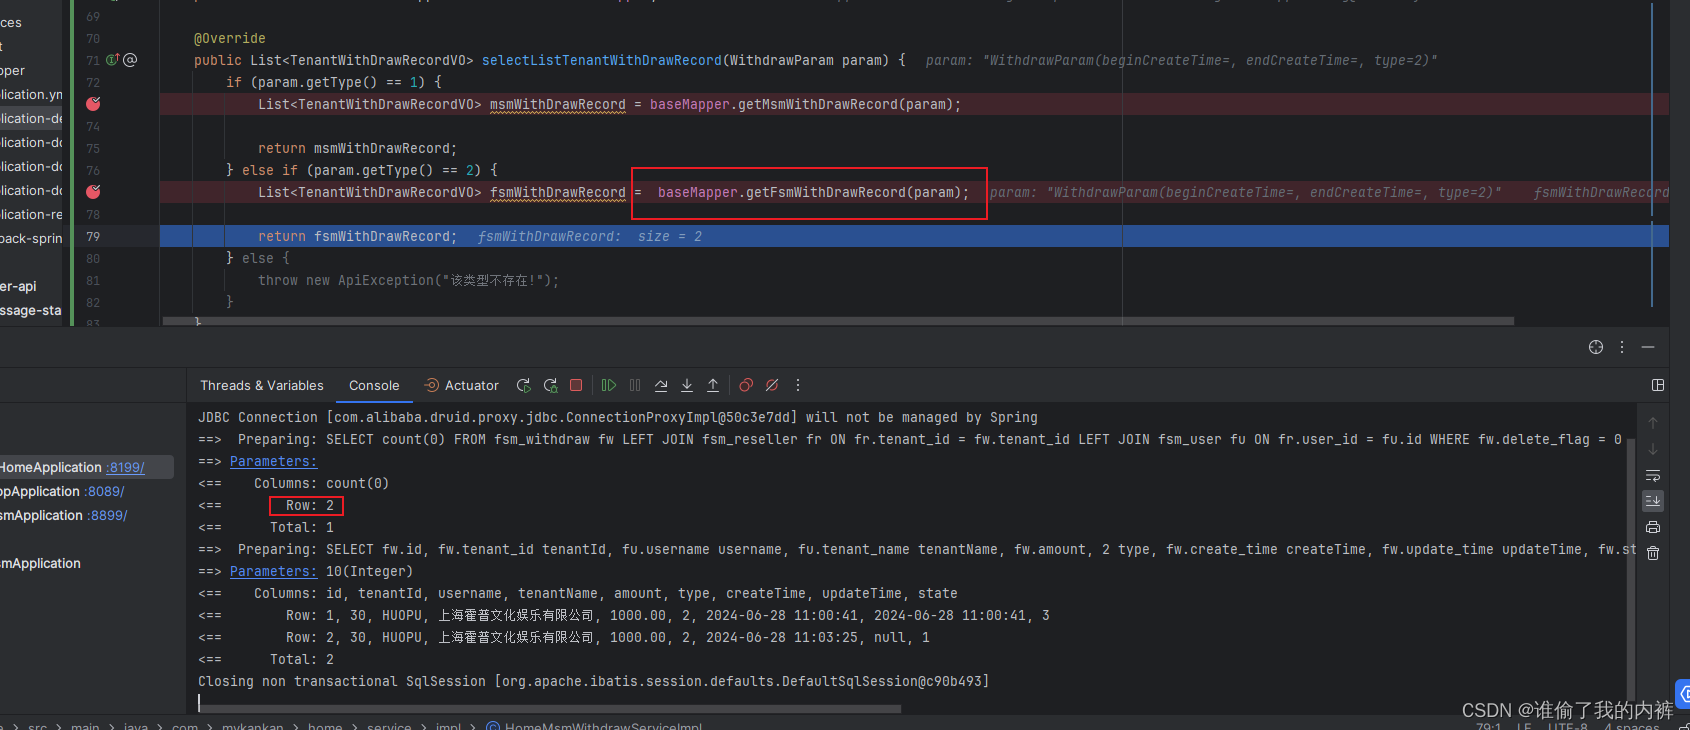Click the 'mykankan' breadcrumb
1690x730 pixels.
click(x=252, y=726)
